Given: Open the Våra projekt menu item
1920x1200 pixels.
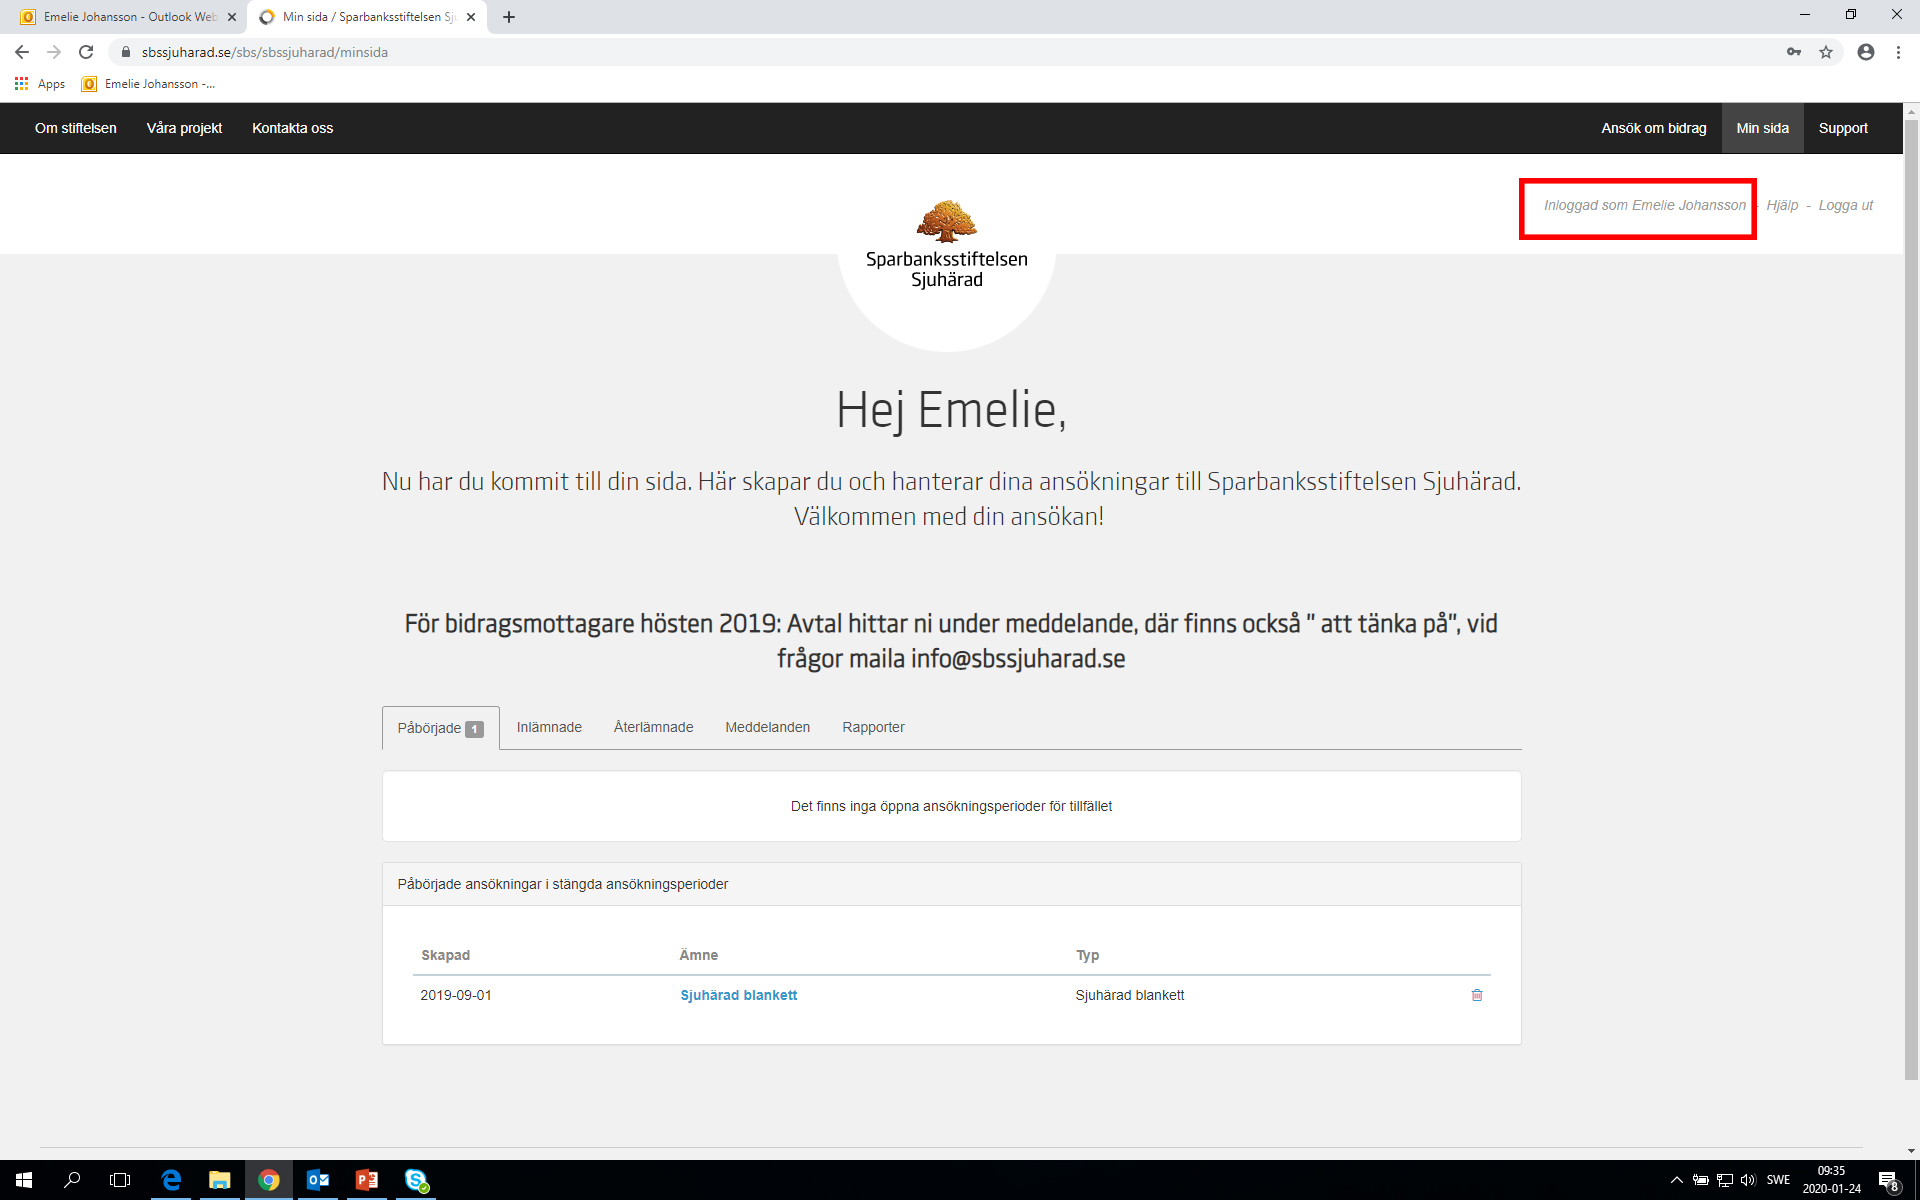Looking at the screenshot, I should (184, 128).
